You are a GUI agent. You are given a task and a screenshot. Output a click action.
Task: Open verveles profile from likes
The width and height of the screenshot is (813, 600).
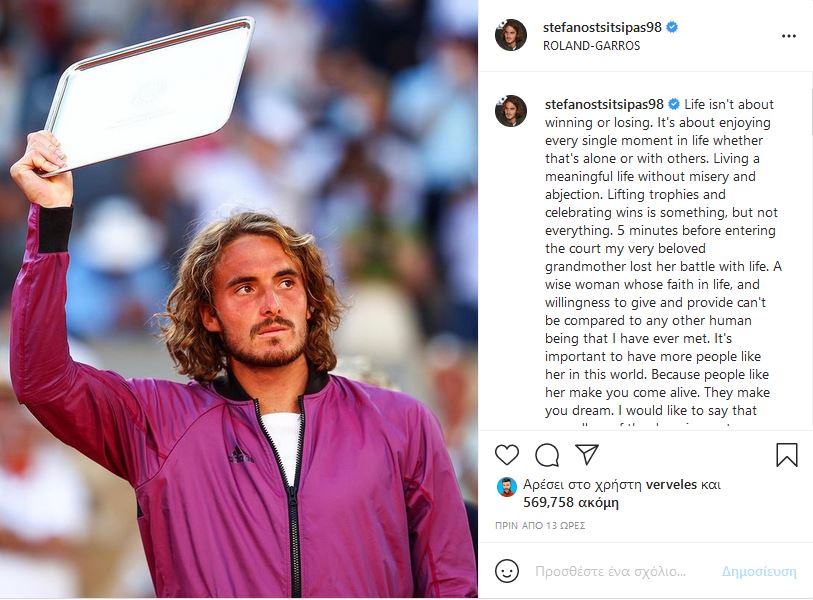point(671,484)
